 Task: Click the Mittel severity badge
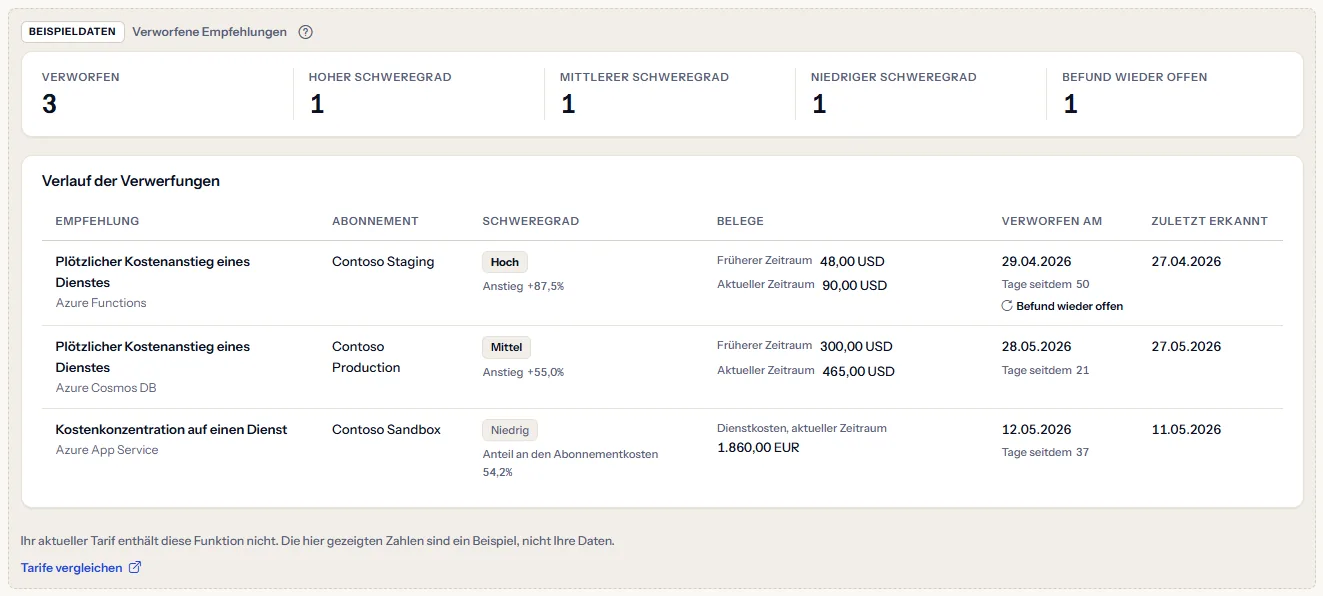pos(507,347)
